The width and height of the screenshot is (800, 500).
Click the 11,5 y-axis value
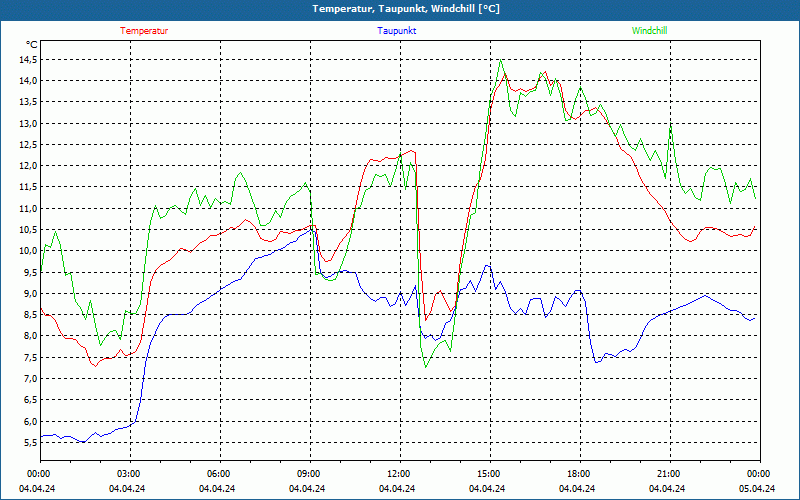pos(29,187)
